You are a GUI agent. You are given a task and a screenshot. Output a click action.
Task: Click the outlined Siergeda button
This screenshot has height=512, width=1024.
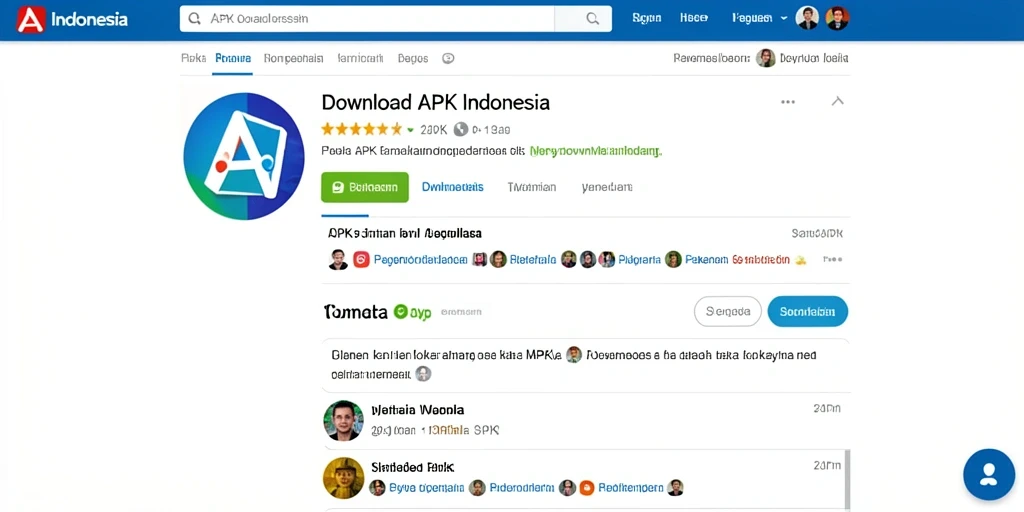coord(728,312)
